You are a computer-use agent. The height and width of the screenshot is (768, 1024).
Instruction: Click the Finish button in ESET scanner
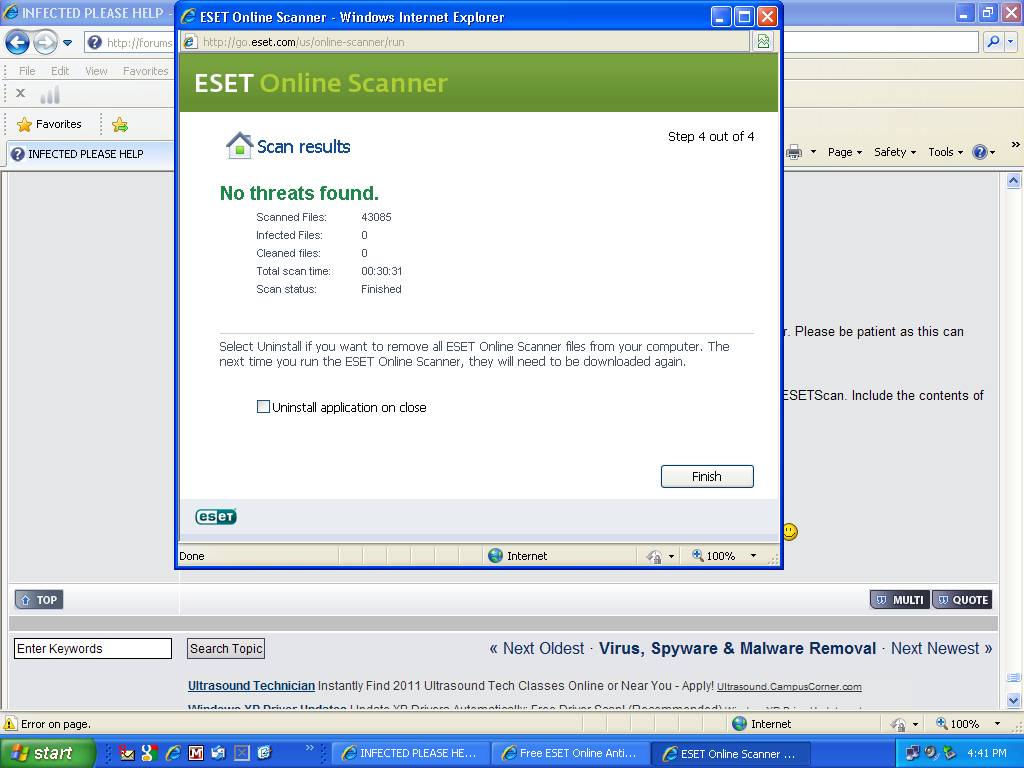[707, 477]
